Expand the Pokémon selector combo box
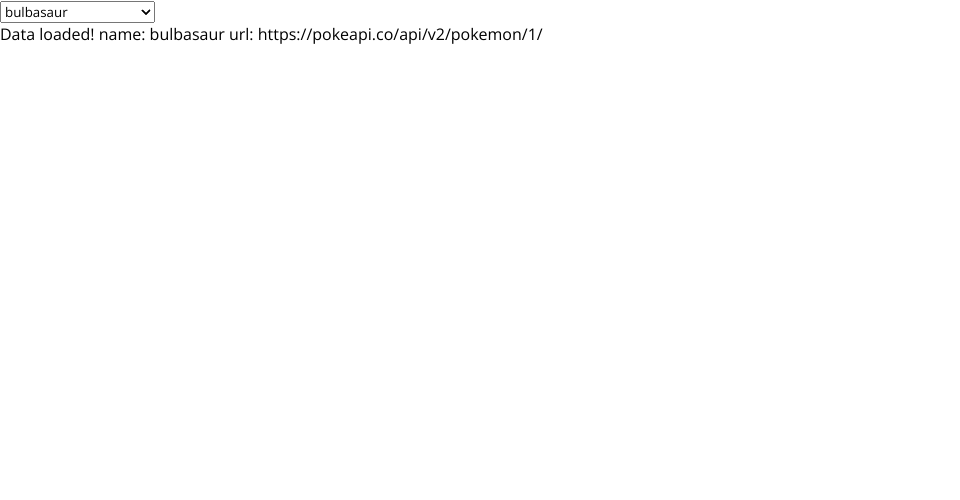 (x=77, y=12)
